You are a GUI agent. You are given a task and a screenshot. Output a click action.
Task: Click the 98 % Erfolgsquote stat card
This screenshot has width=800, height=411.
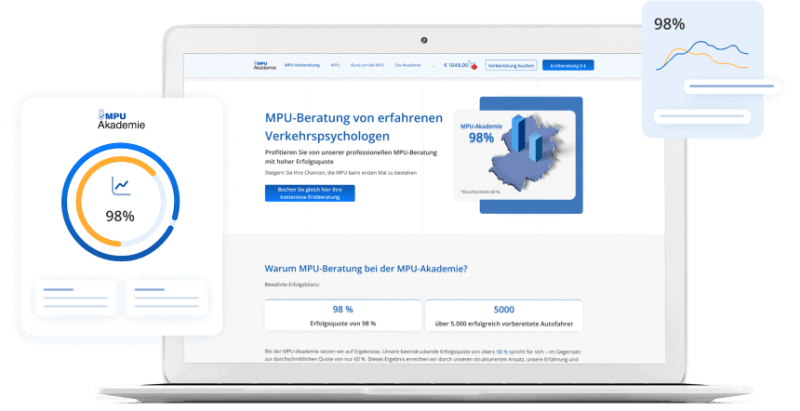point(343,315)
